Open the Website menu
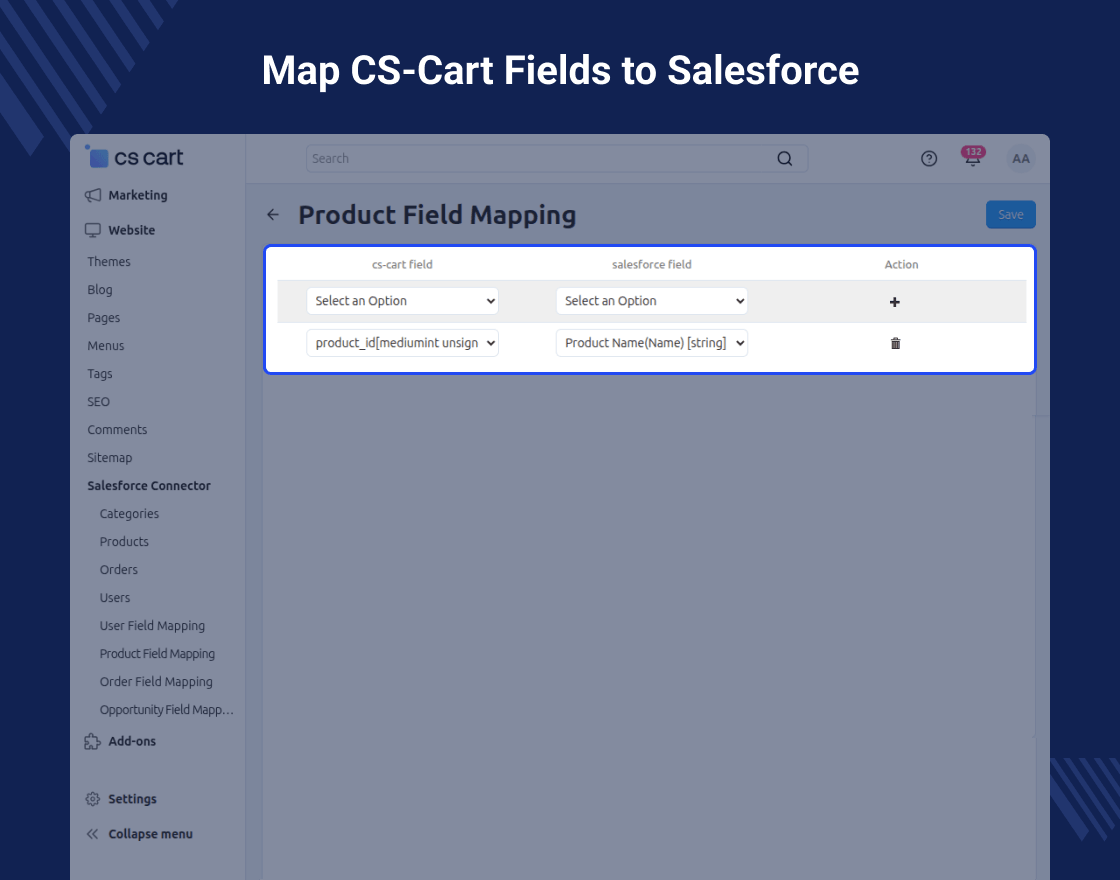Image resolution: width=1120 pixels, height=880 pixels. [131, 230]
